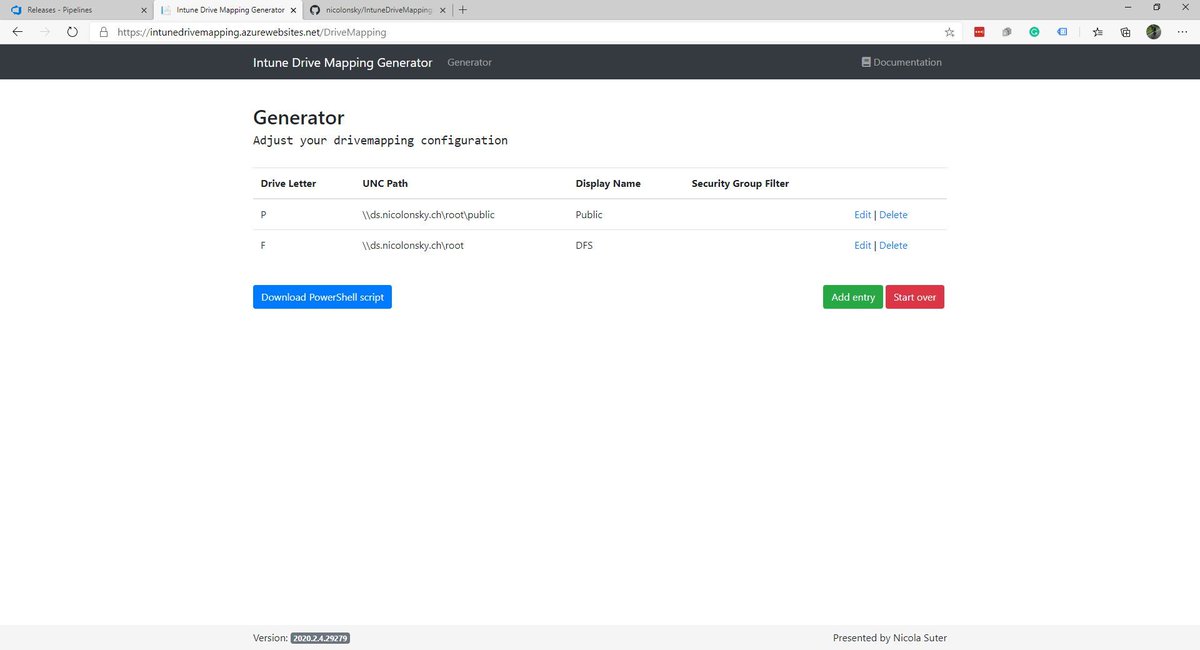Click the Intune Drive Mapping Generator brand link
1200x650 pixels.
click(343, 62)
